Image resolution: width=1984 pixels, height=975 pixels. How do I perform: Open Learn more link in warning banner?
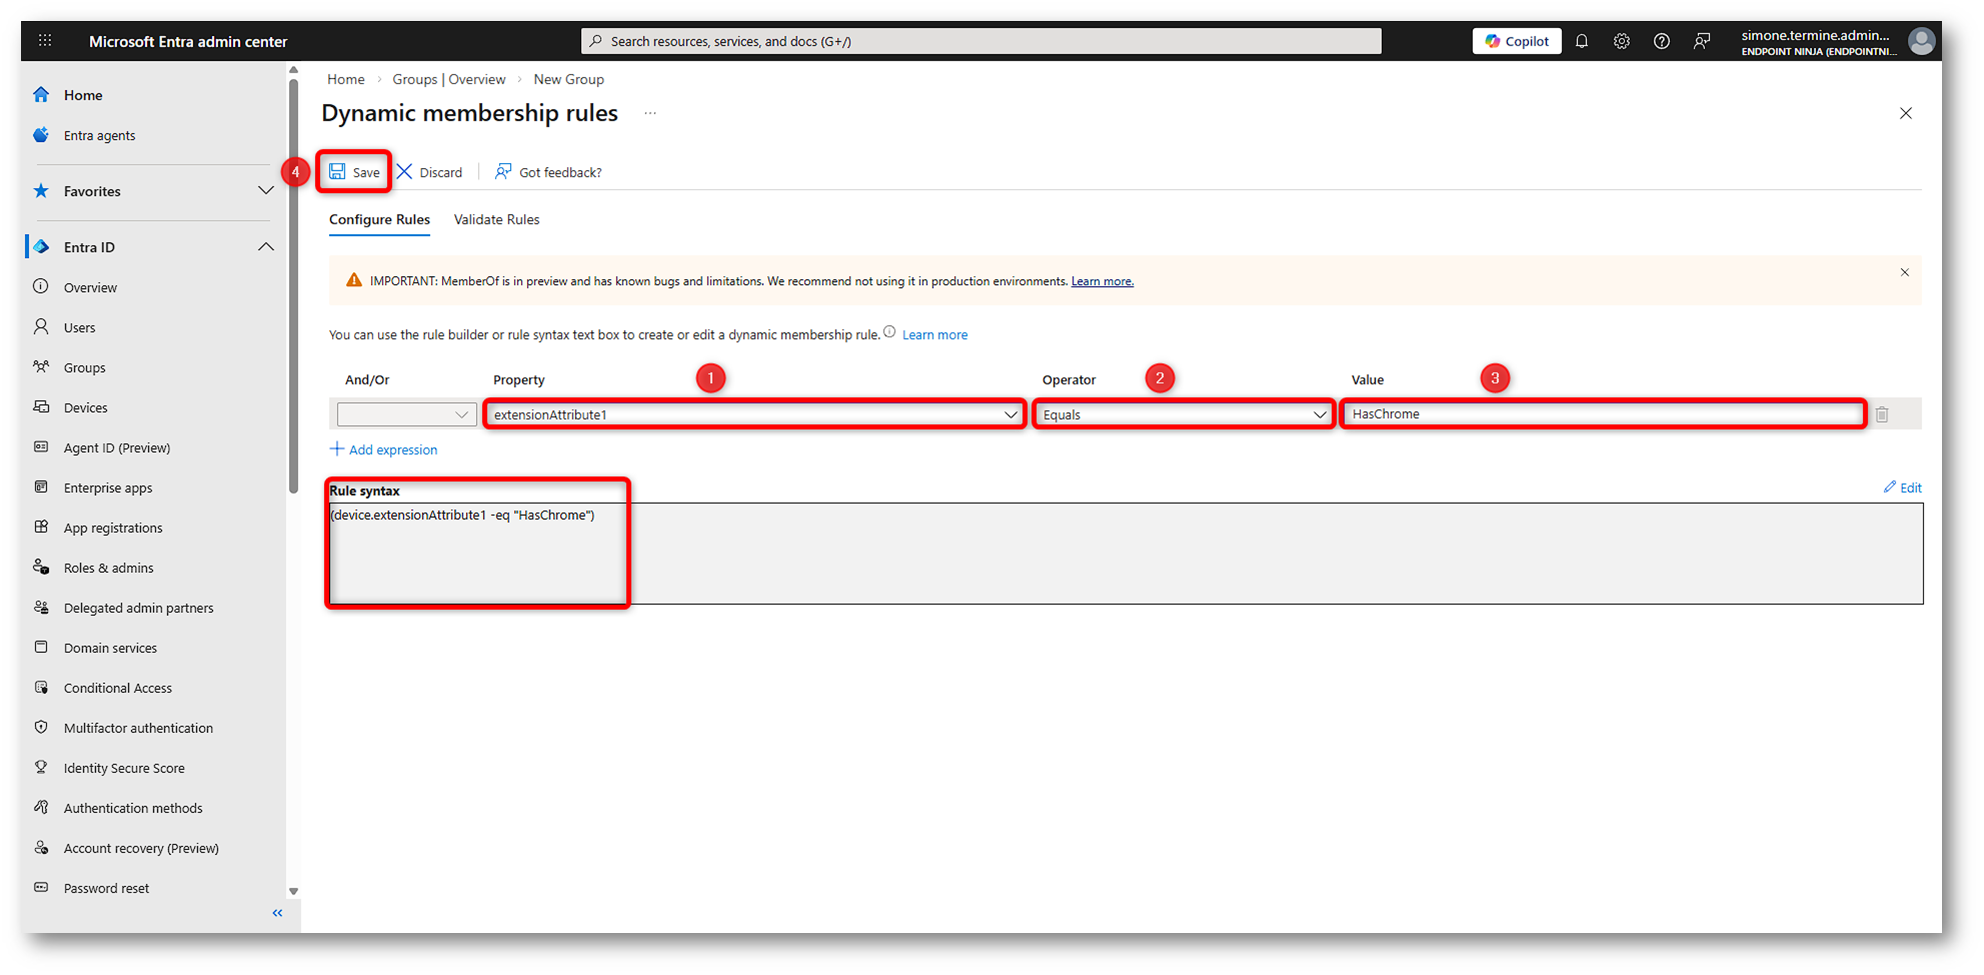coord(1102,282)
